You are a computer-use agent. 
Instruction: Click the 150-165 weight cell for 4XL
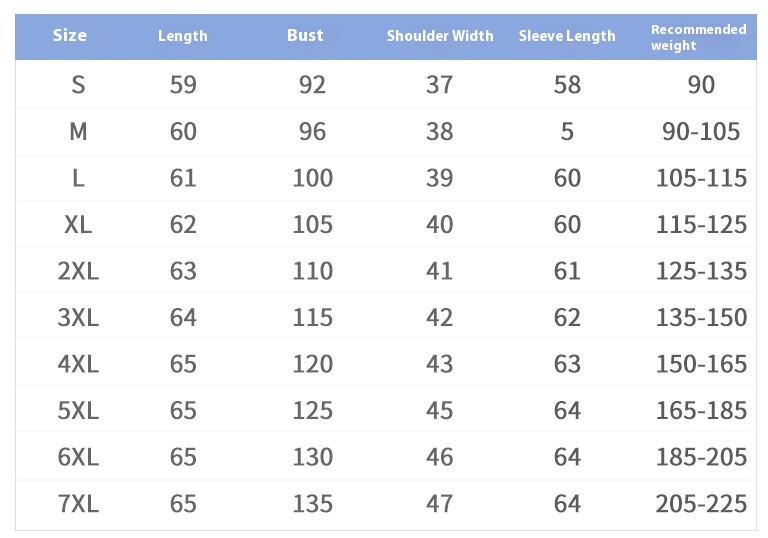click(701, 364)
